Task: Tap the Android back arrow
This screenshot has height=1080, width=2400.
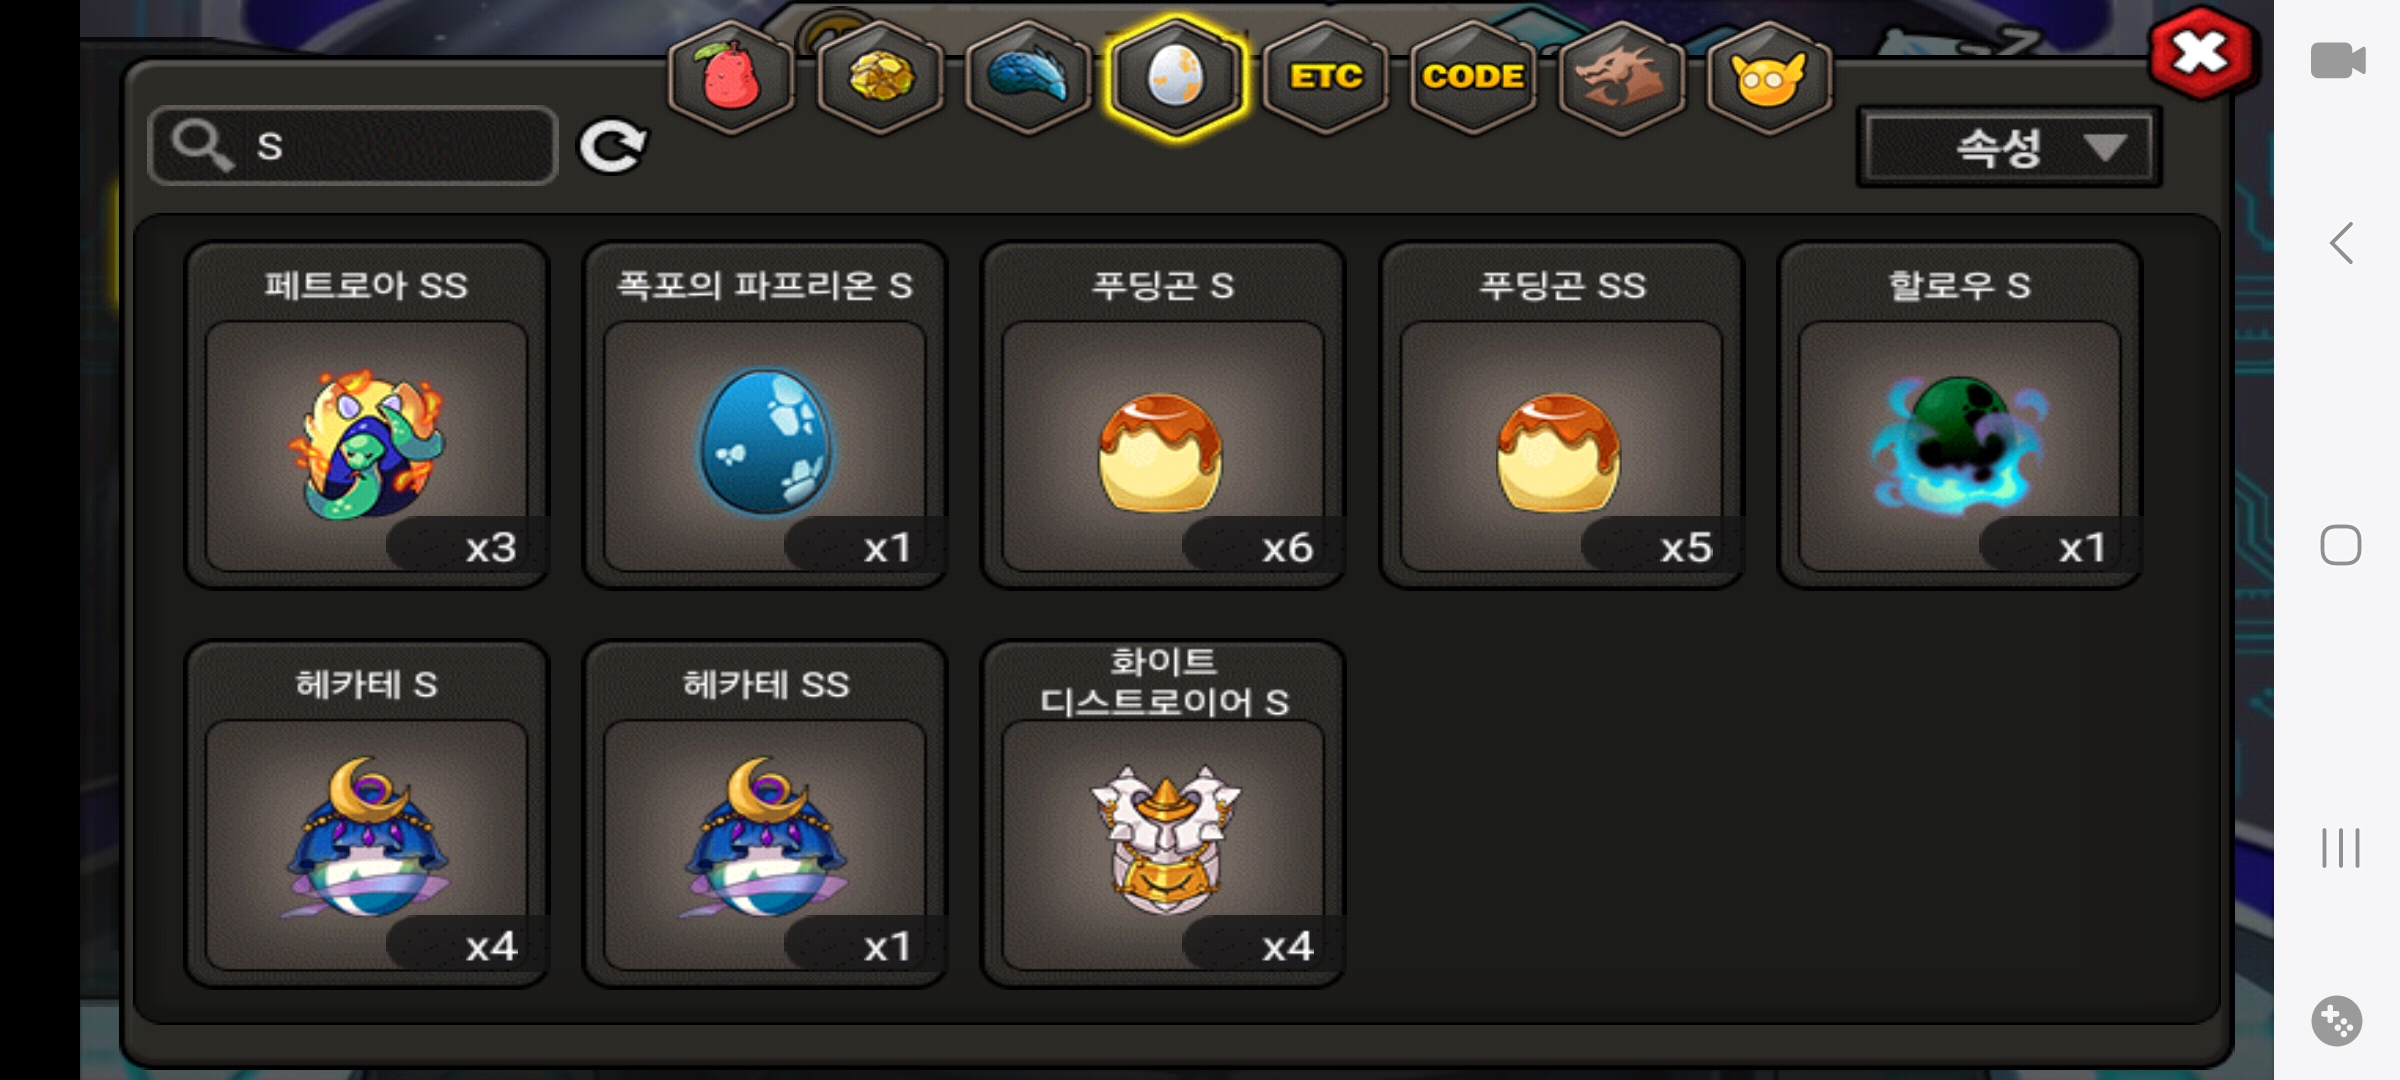Action: (x=2341, y=243)
